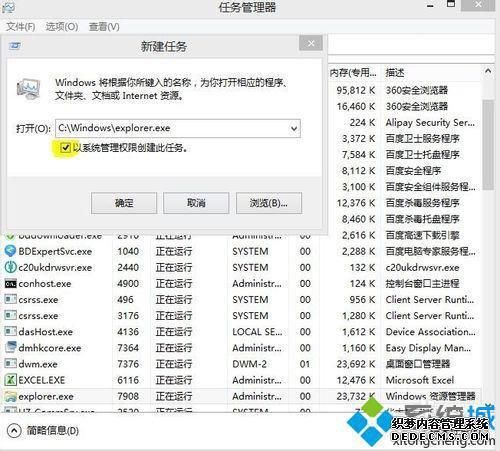Click the Microsoft Excel description
The width and height of the screenshot is (500, 451).
click(x=420, y=380)
